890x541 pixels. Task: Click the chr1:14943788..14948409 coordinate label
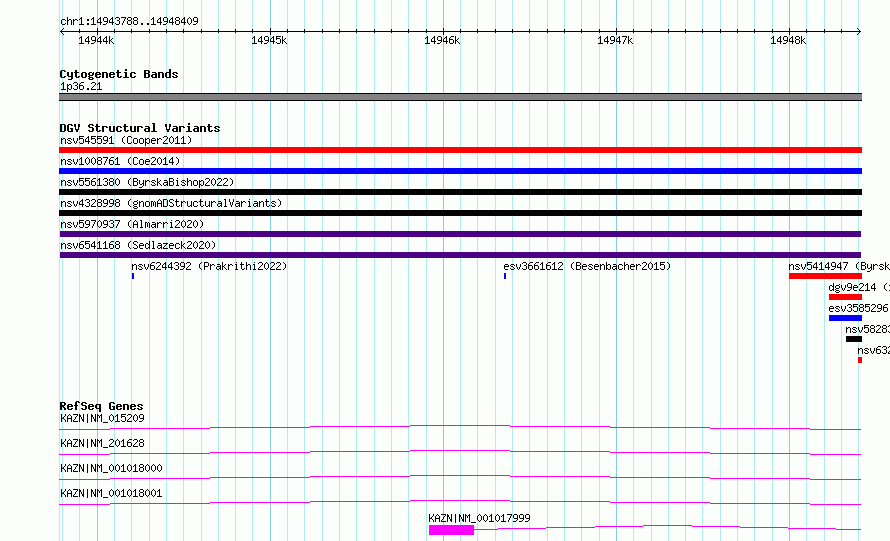pos(129,21)
